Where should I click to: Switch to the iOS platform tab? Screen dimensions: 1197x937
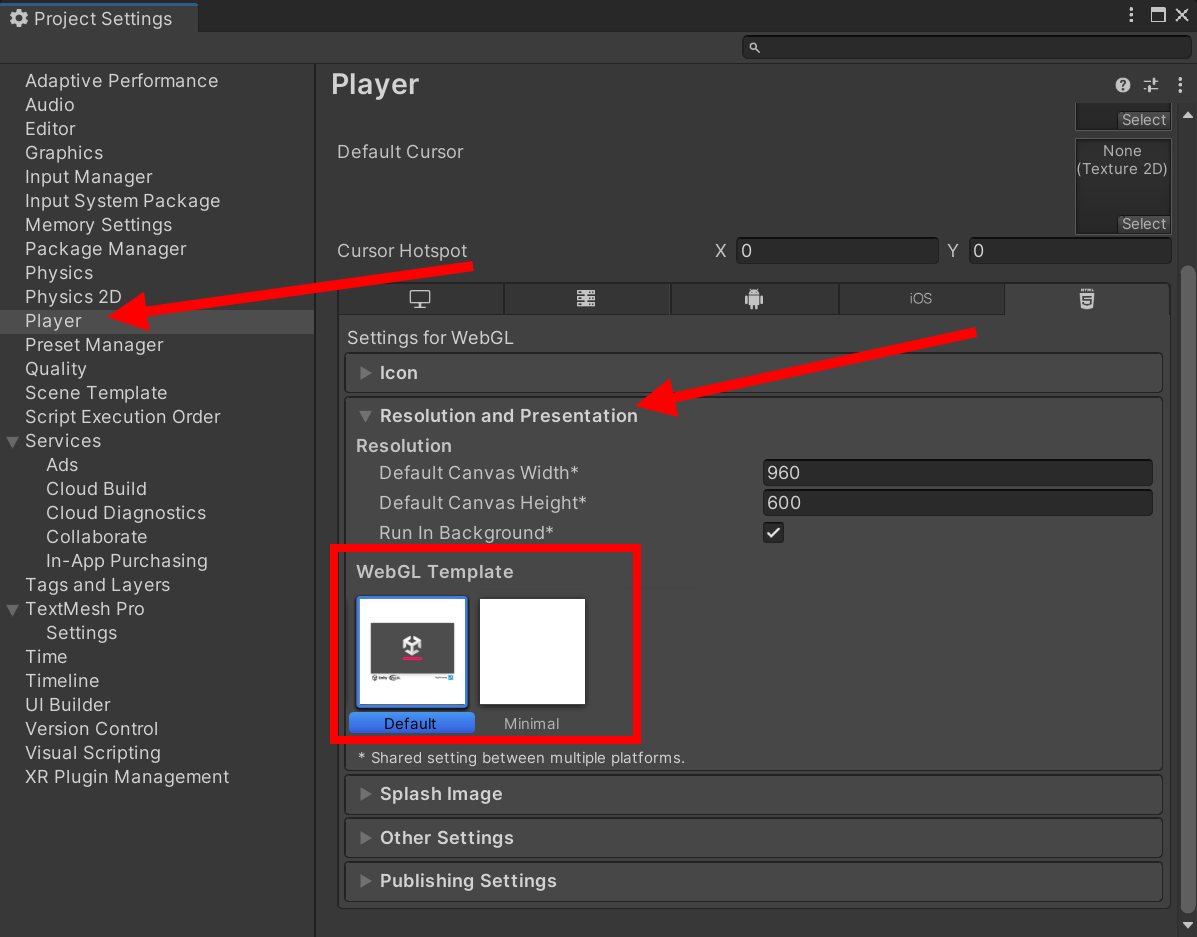click(x=921, y=299)
